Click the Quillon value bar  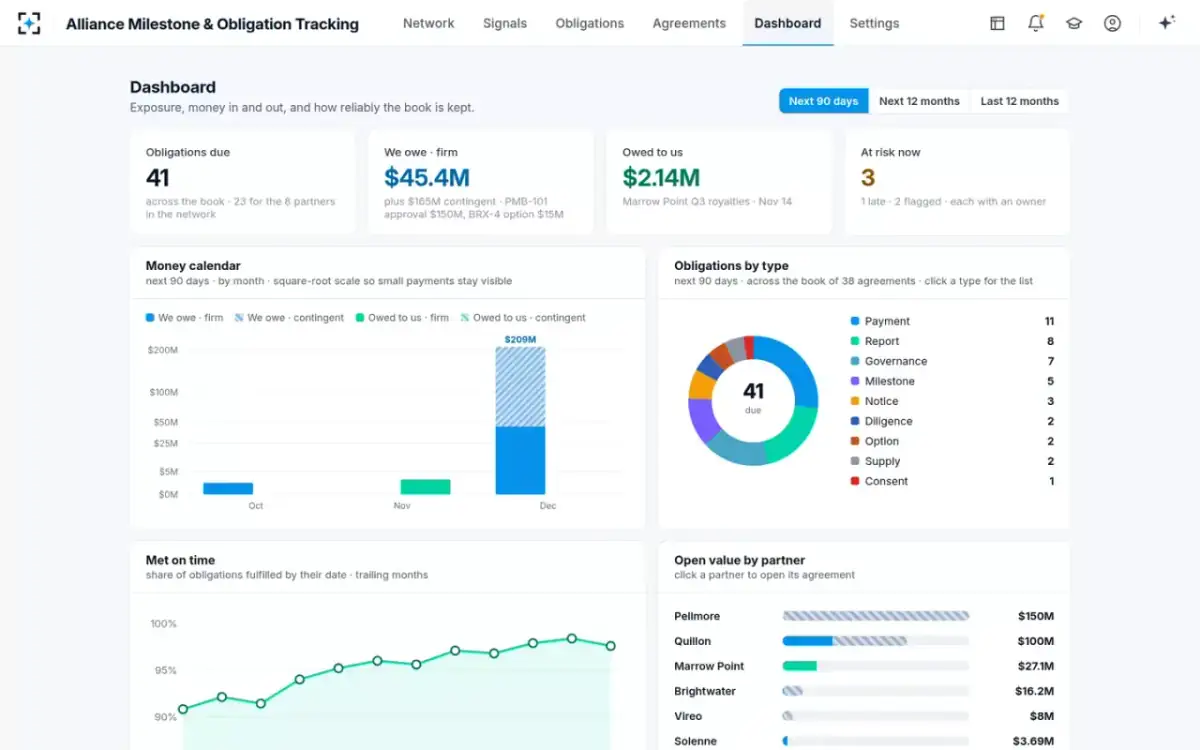click(845, 641)
